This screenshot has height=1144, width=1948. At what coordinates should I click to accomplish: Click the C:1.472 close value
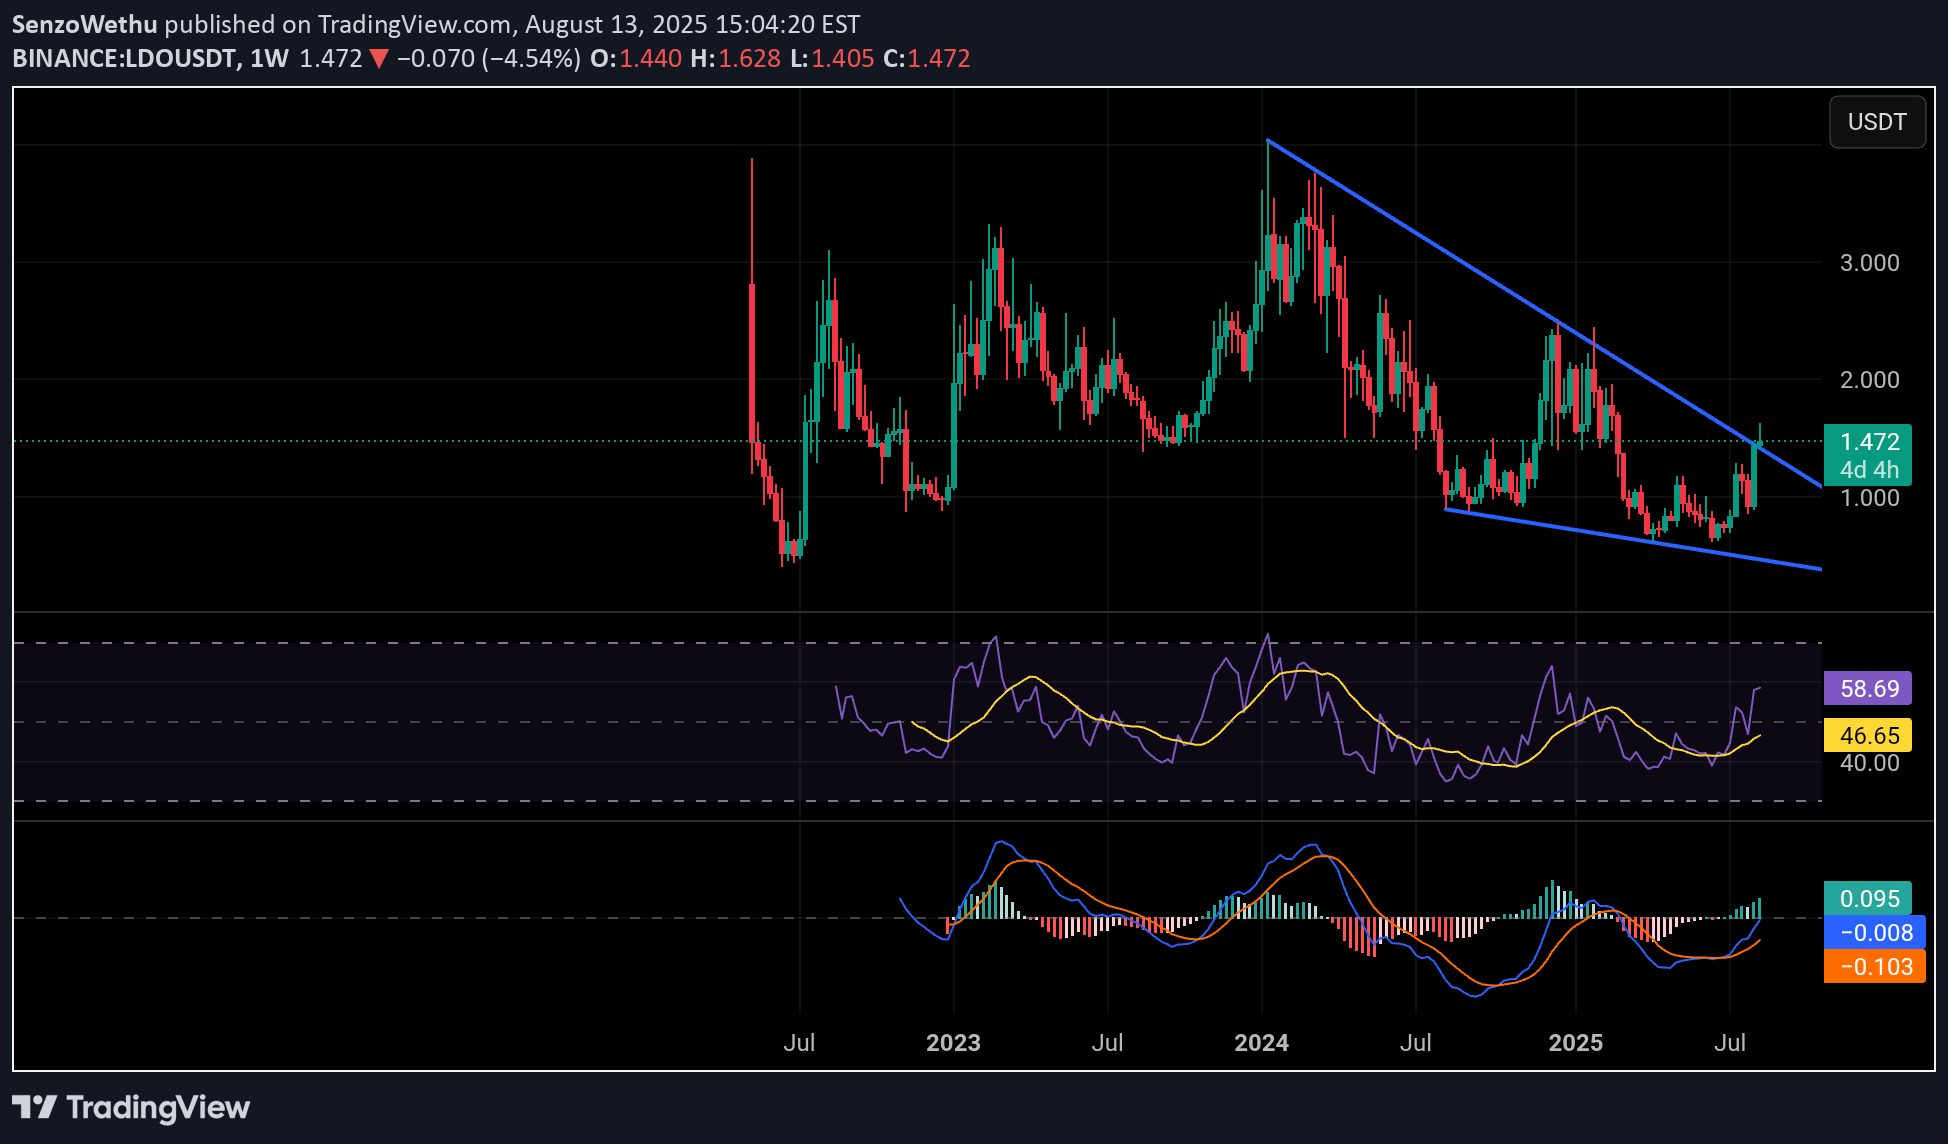click(x=927, y=58)
